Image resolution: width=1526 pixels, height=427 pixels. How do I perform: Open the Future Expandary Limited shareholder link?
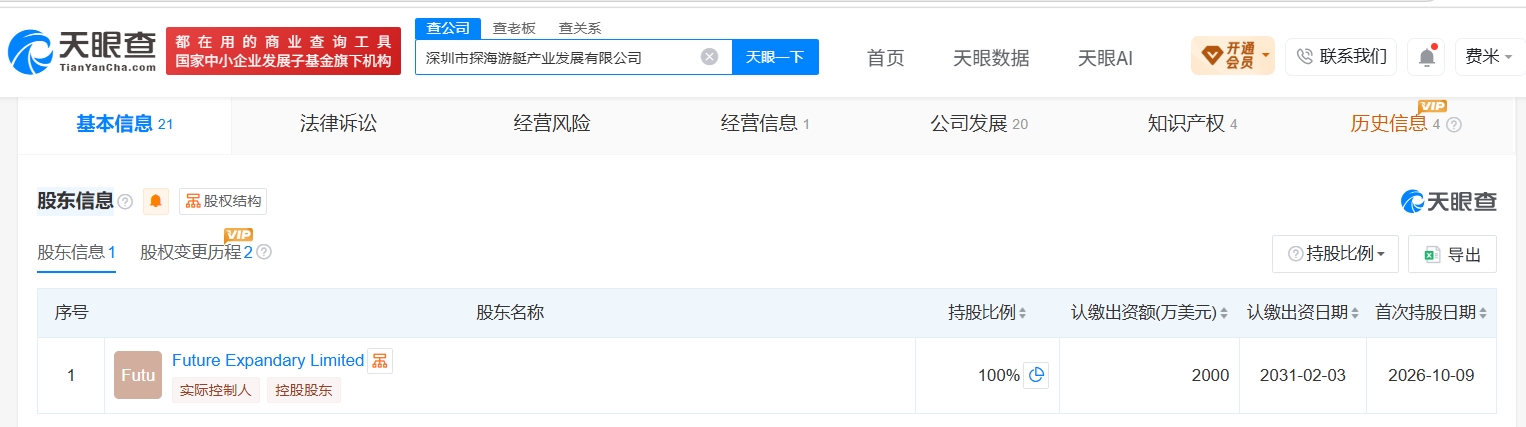pos(268,360)
